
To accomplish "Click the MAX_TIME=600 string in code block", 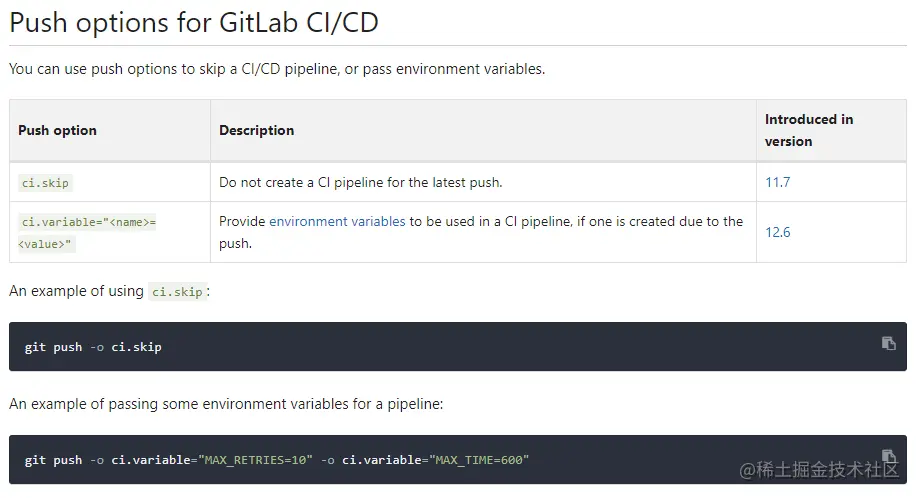I will pyautogui.click(x=478, y=460).
